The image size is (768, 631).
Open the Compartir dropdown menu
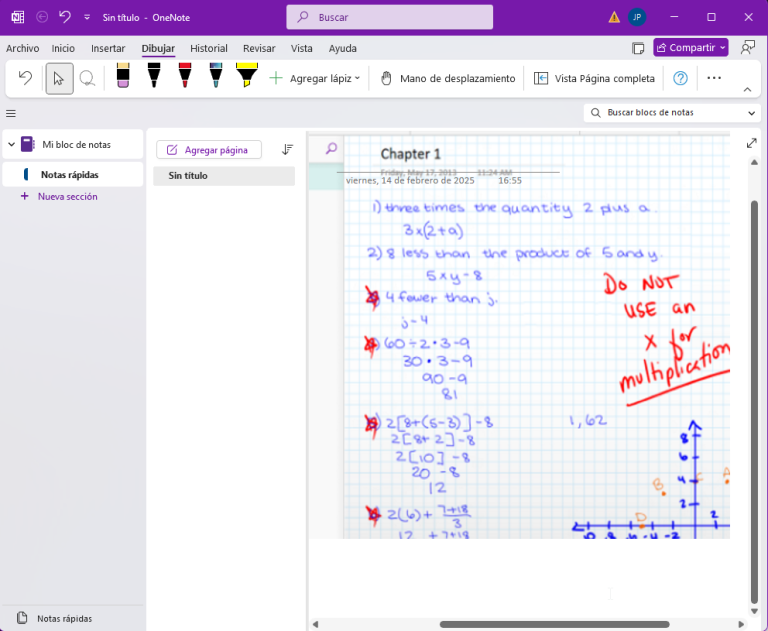(x=691, y=47)
